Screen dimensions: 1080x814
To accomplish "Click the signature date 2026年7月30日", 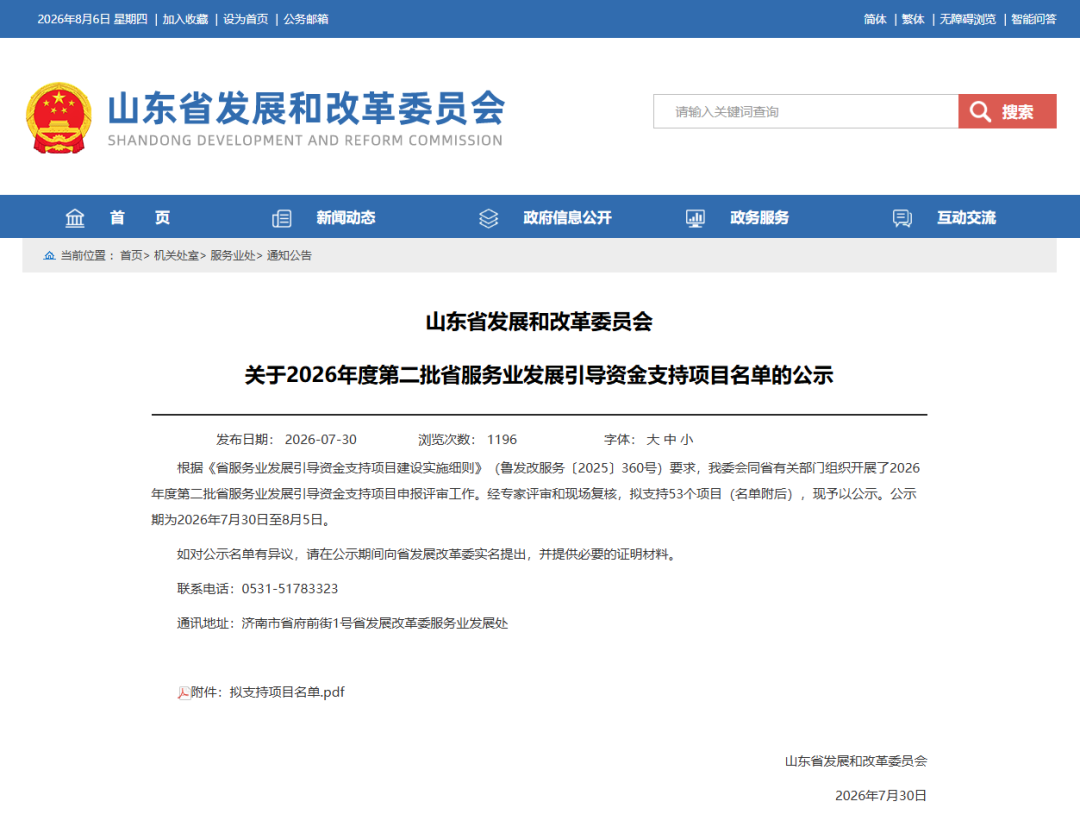I will click(x=881, y=795).
